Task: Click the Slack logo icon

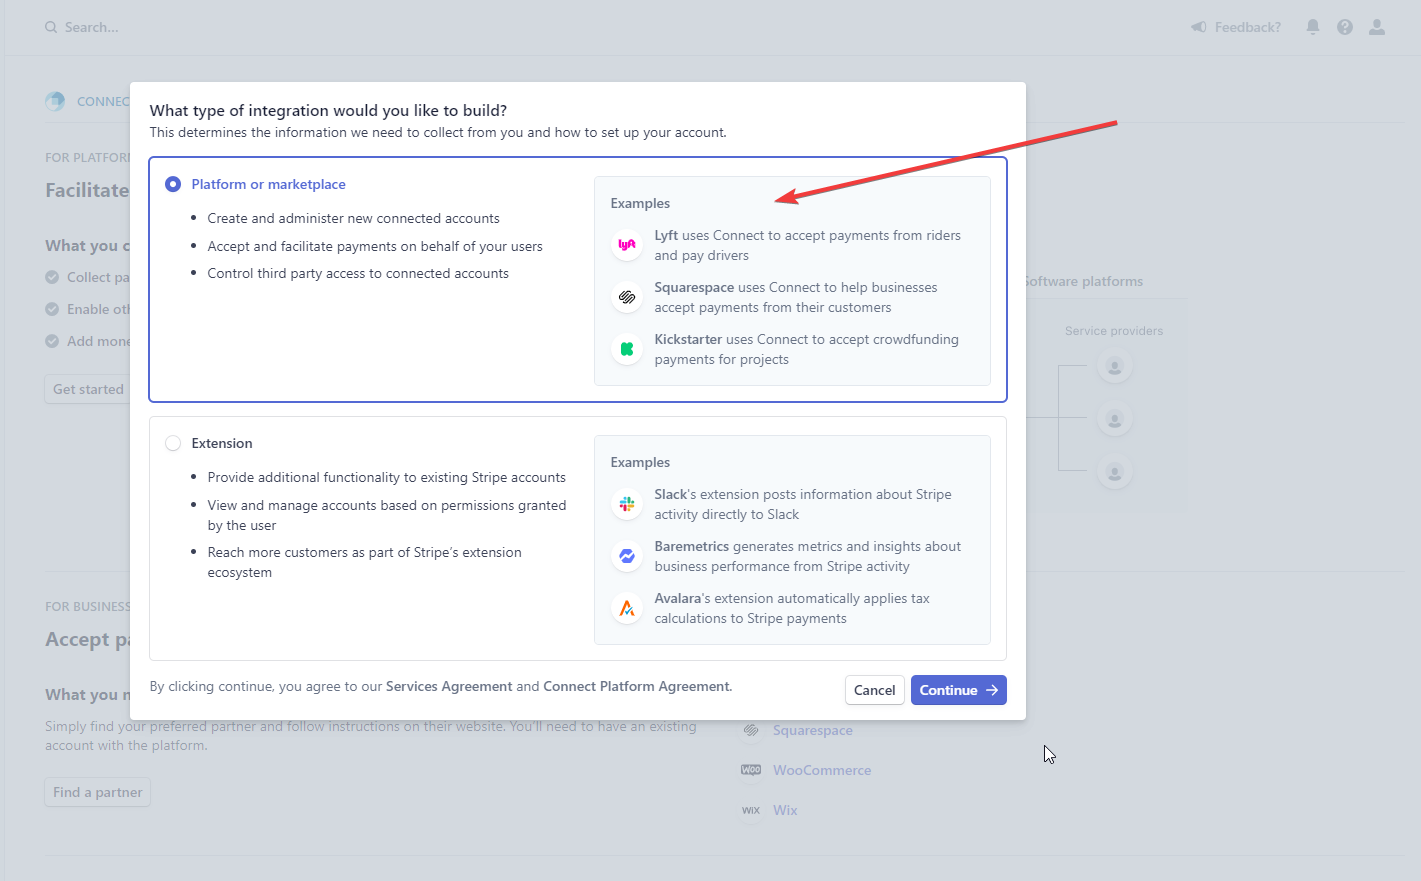Action: 627,503
